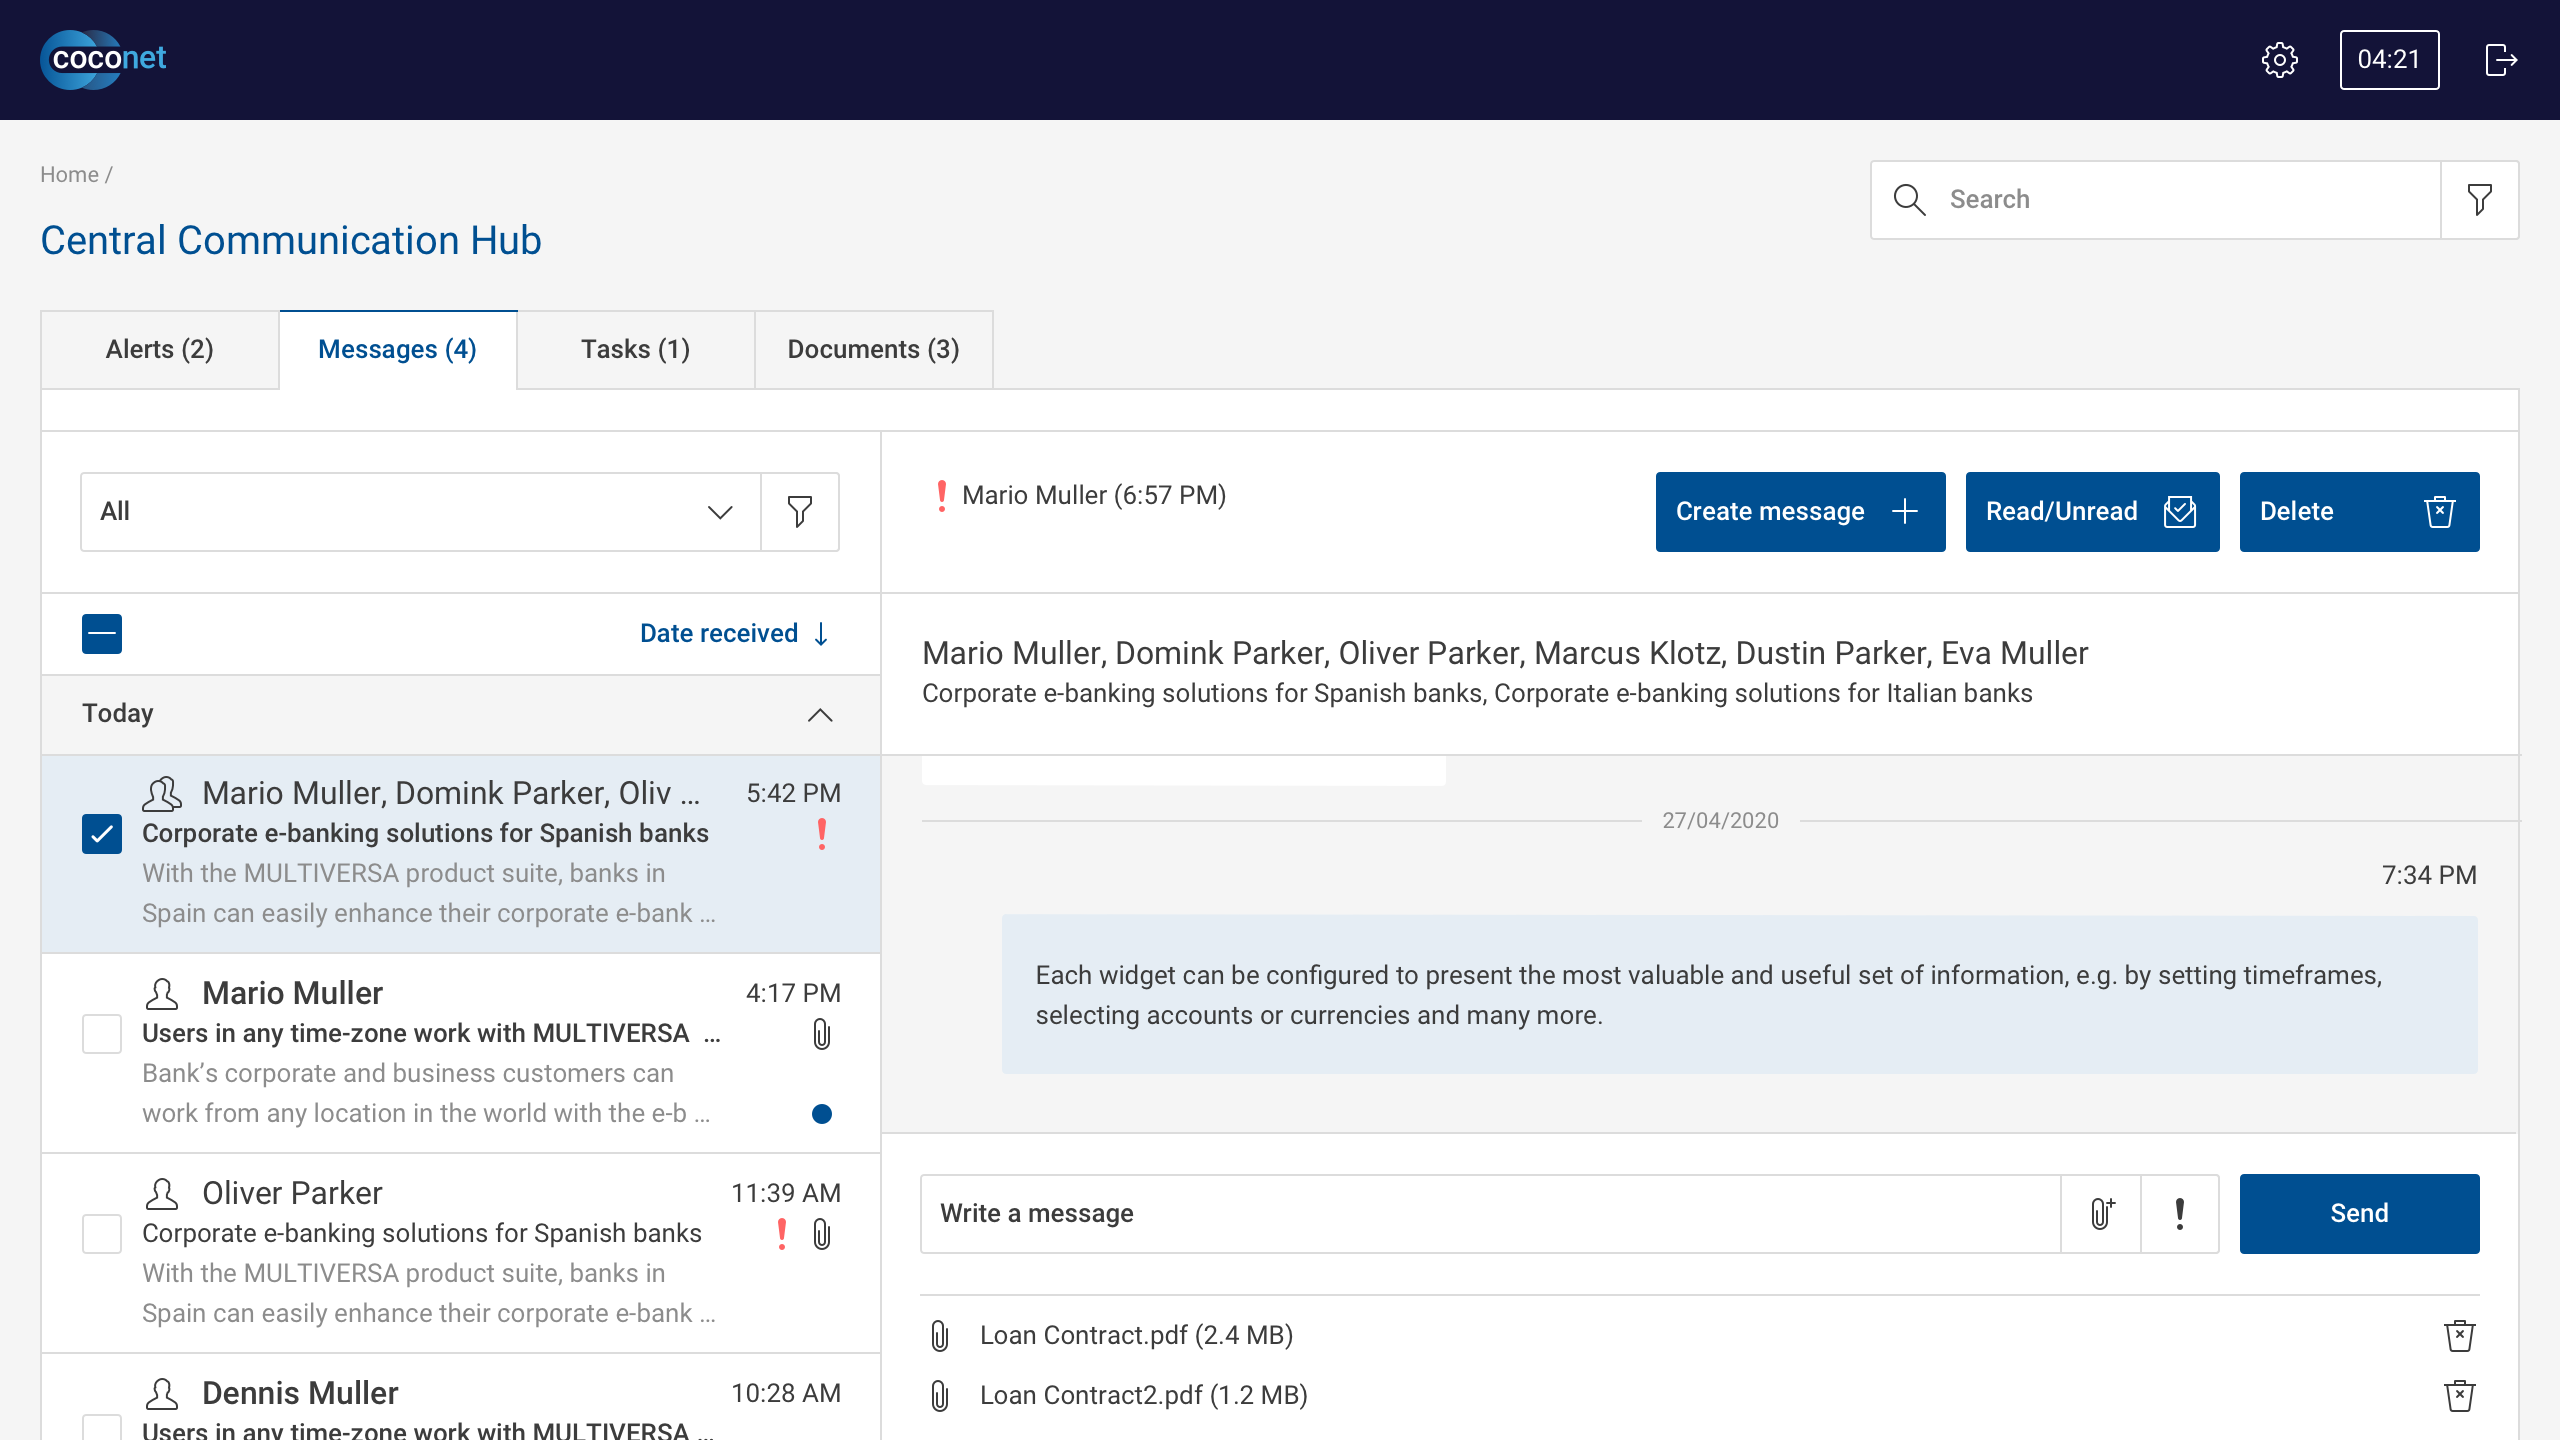
Task: Click priority mark in the 5:42 PM message
Action: tap(822, 834)
